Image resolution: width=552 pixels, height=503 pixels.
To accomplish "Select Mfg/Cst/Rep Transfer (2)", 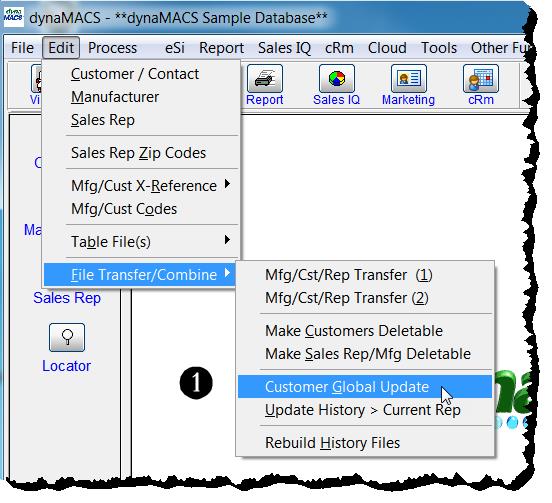I will click(365, 298).
